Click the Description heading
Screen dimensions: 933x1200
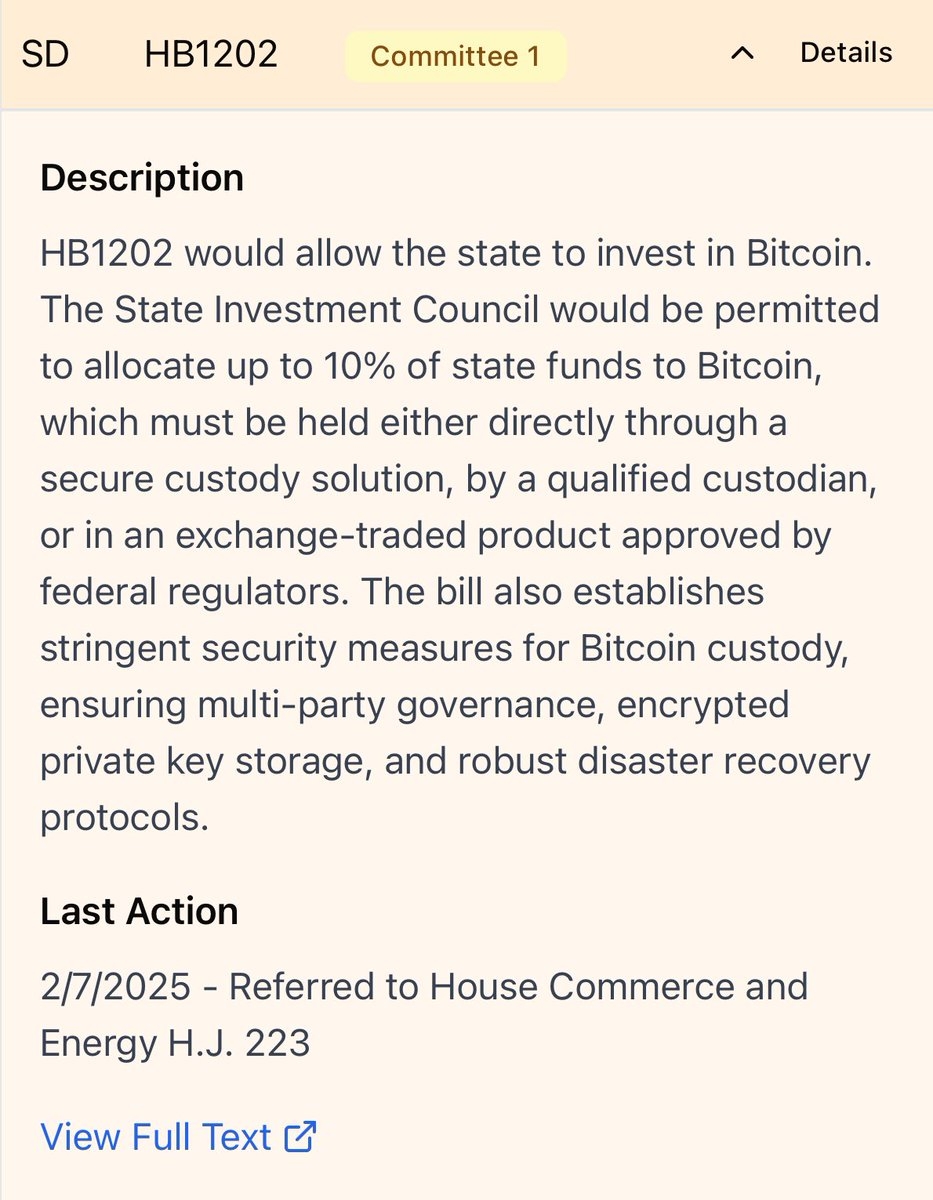click(x=142, y=178)
